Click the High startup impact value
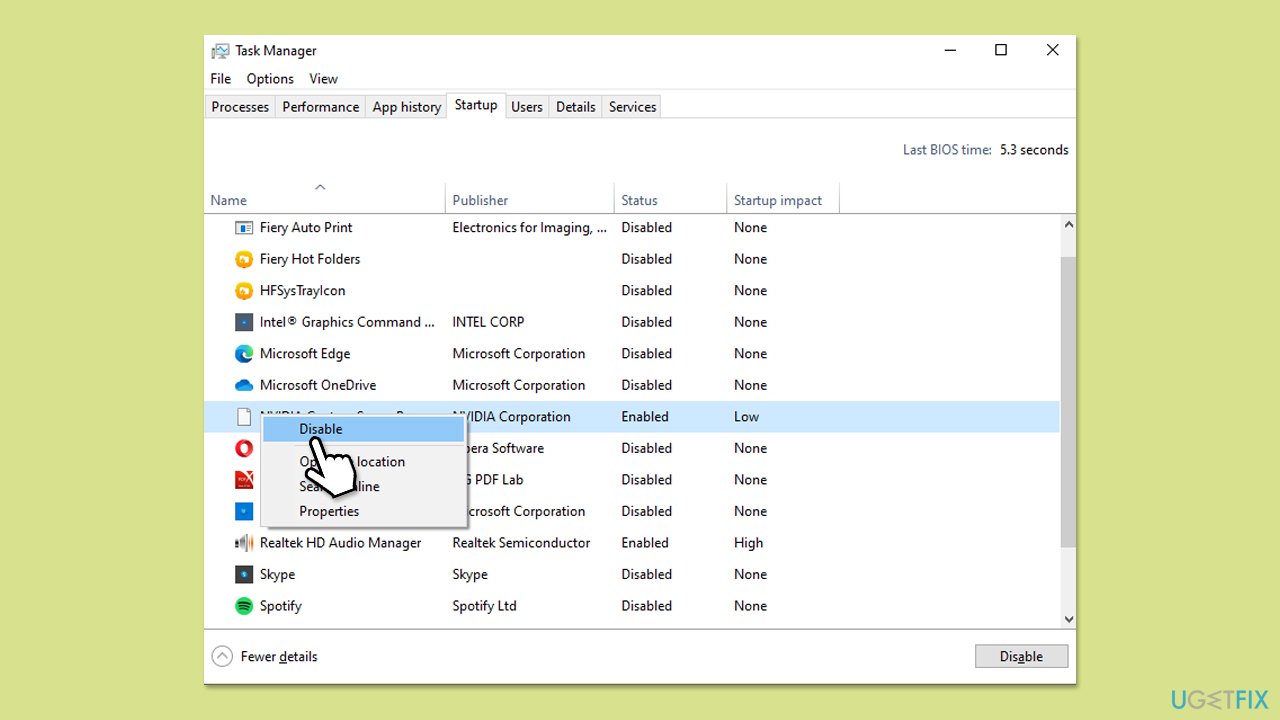The height and width of the screenshot is (720, 1280). 748,543
